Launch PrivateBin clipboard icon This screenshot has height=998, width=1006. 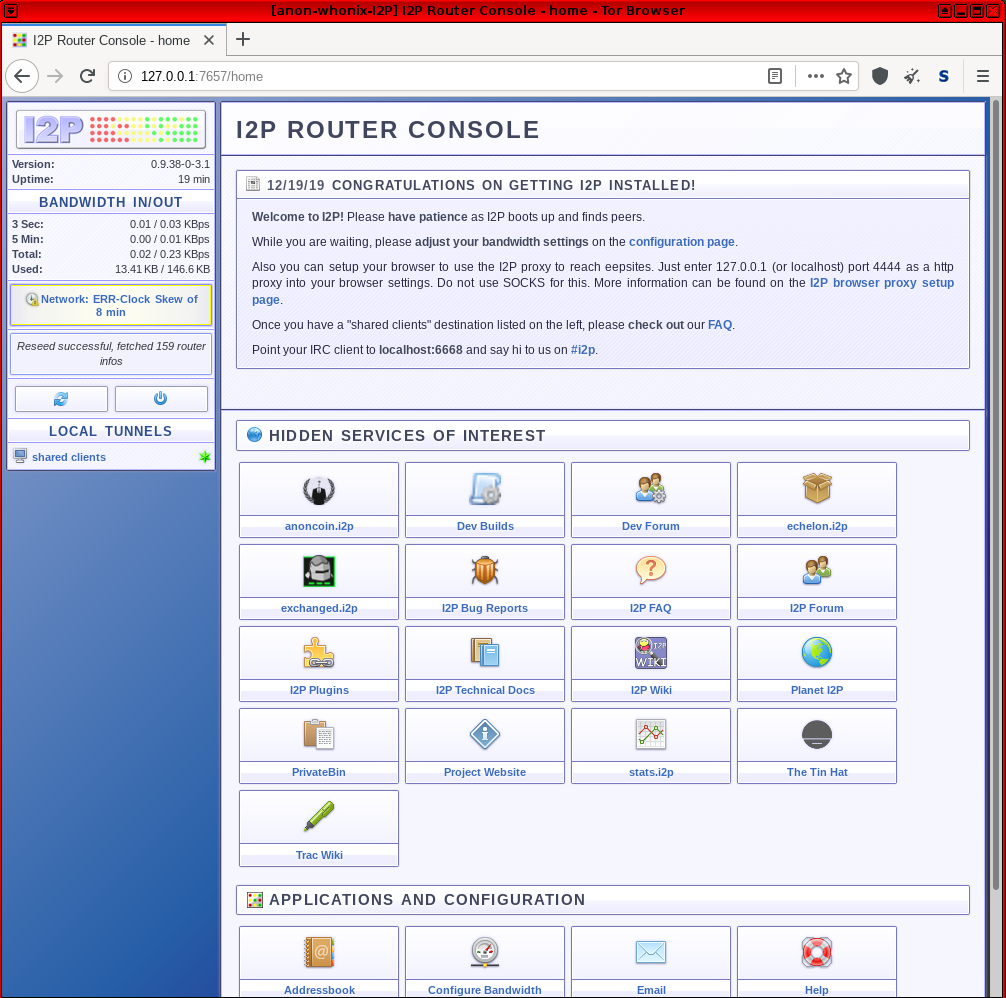318,736
